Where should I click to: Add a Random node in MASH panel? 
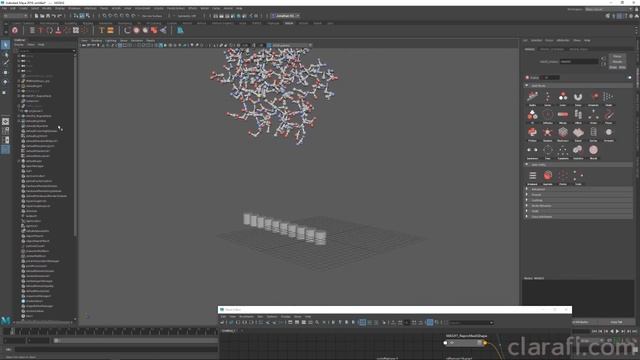pos(547,133)
